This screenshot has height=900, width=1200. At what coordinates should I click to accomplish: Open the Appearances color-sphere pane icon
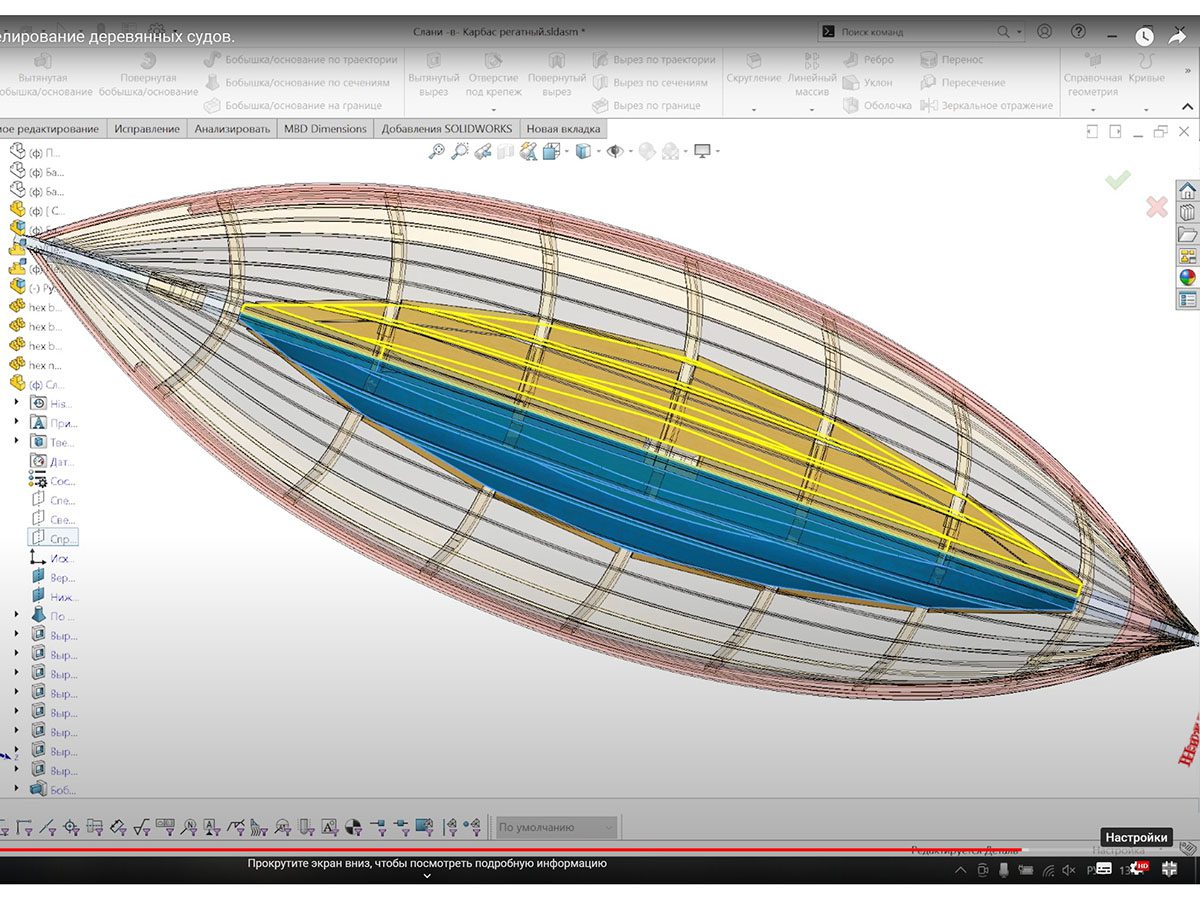tap(1187, 277)
